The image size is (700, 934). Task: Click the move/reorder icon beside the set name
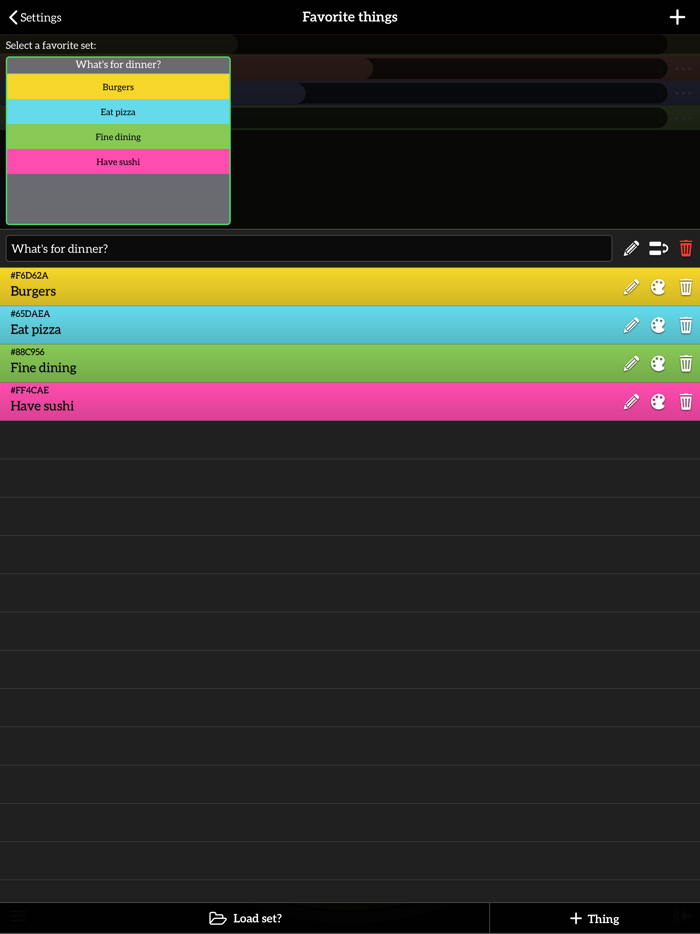coord(658,248)
